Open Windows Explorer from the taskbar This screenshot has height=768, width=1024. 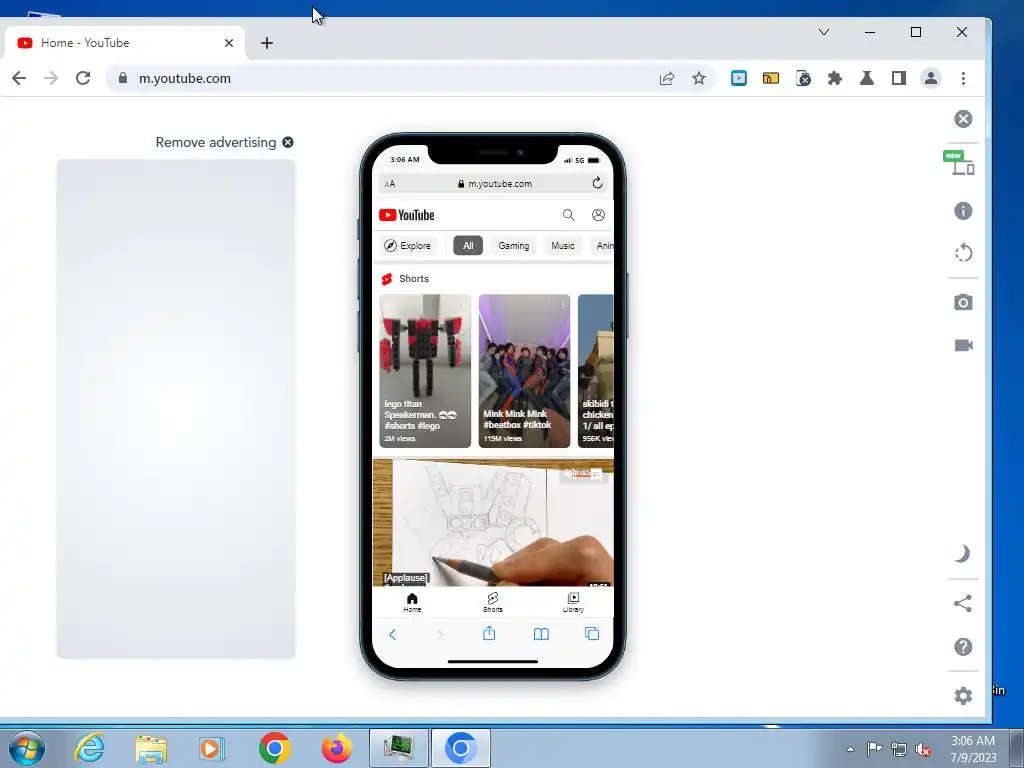tap(151, 749)
